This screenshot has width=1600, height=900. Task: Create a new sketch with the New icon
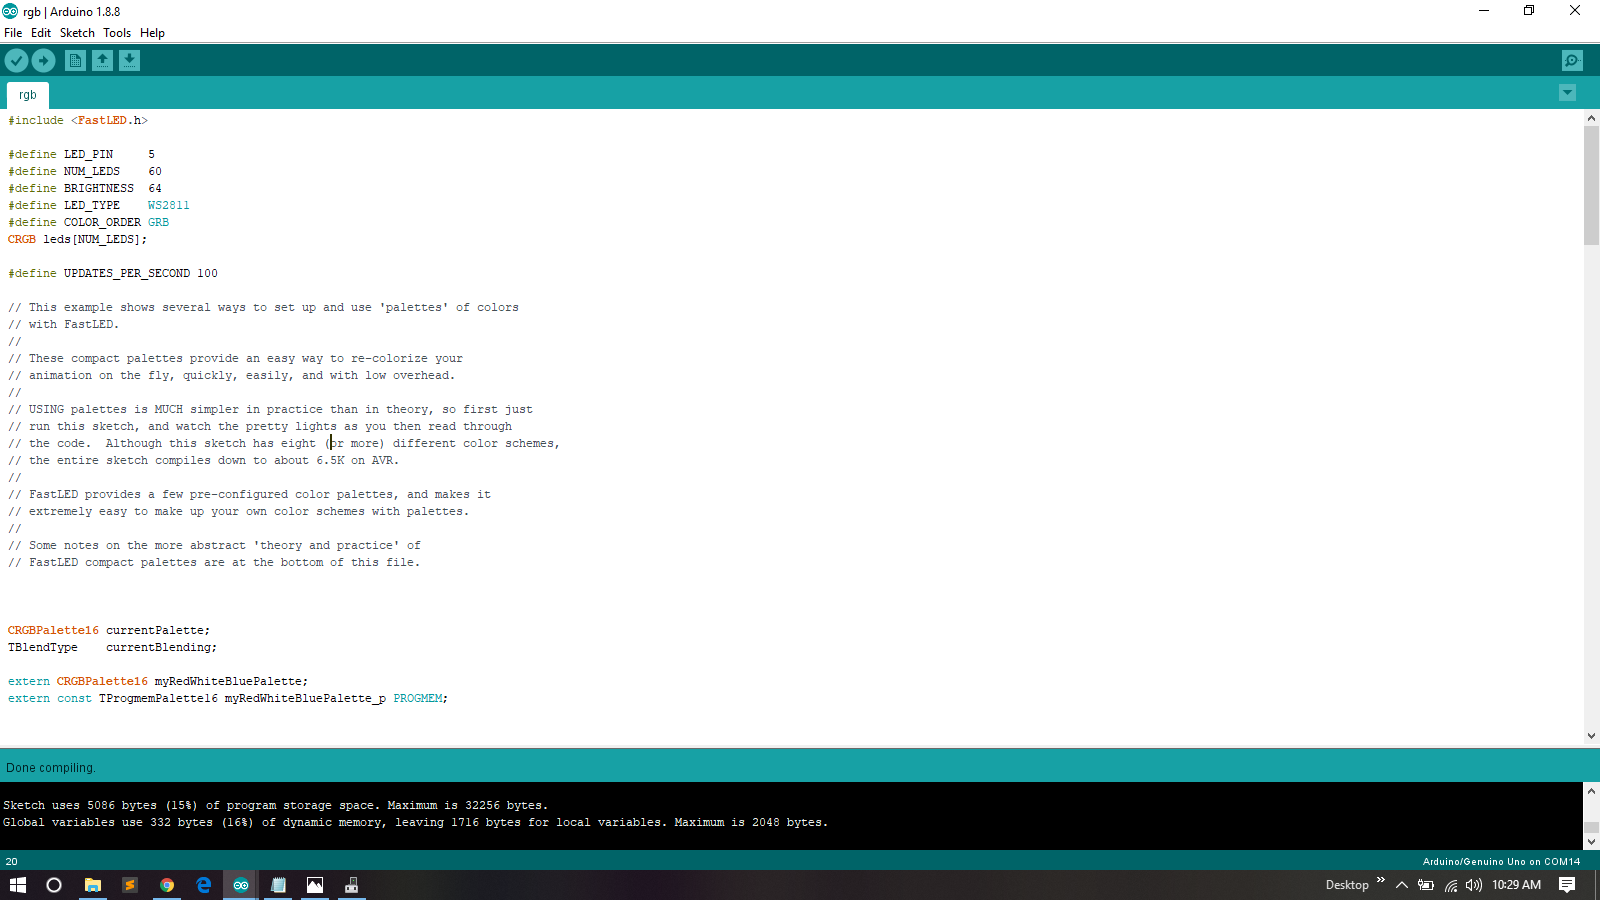[x=75, y=61]
